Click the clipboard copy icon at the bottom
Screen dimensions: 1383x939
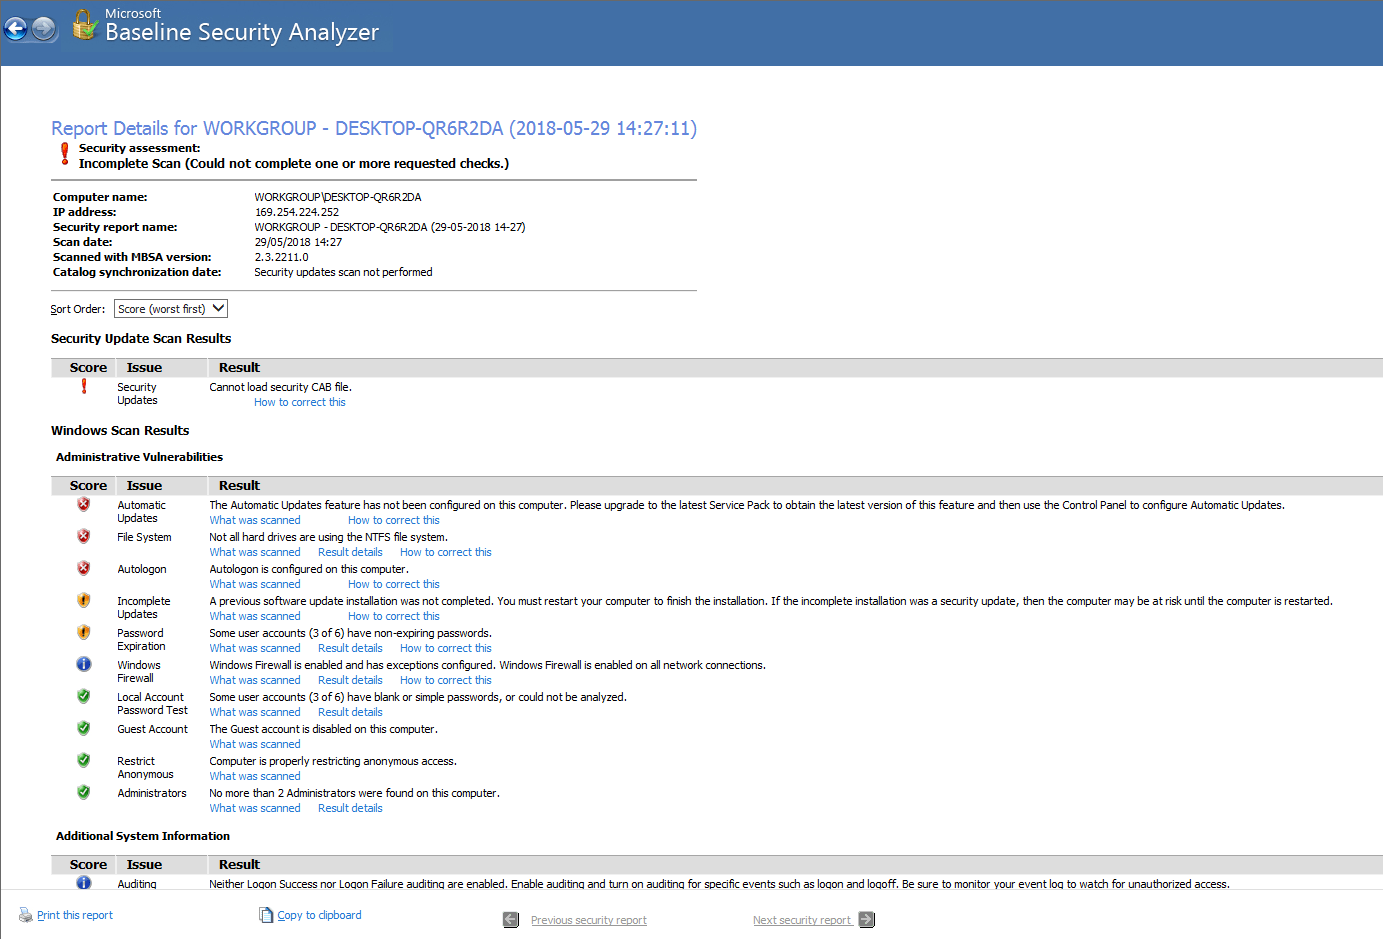coord(266,915)
